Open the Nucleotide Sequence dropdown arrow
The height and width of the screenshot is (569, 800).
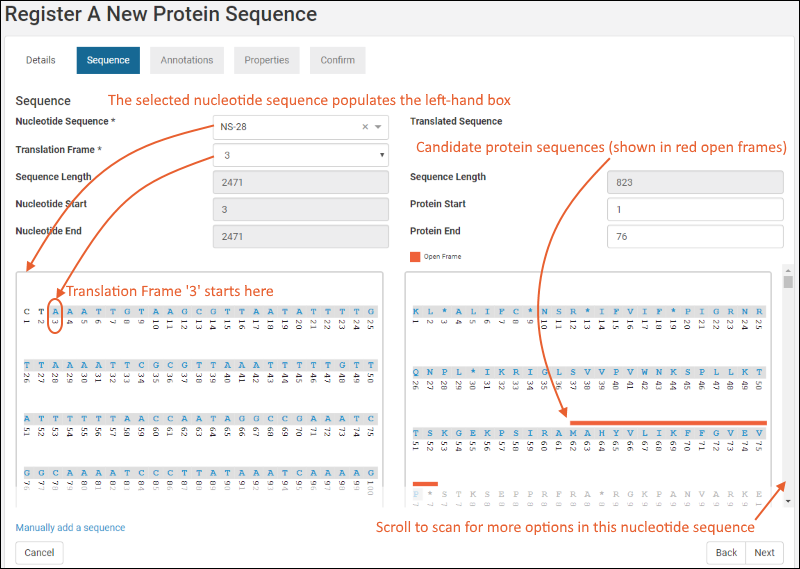point(378,127)
